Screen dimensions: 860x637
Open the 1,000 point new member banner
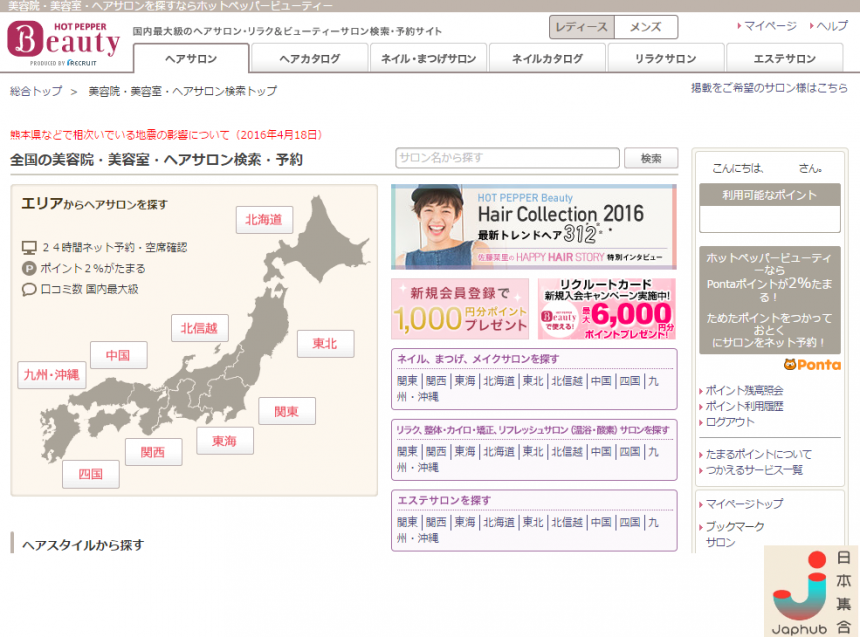pyautogui.click(x=460, y=309)
